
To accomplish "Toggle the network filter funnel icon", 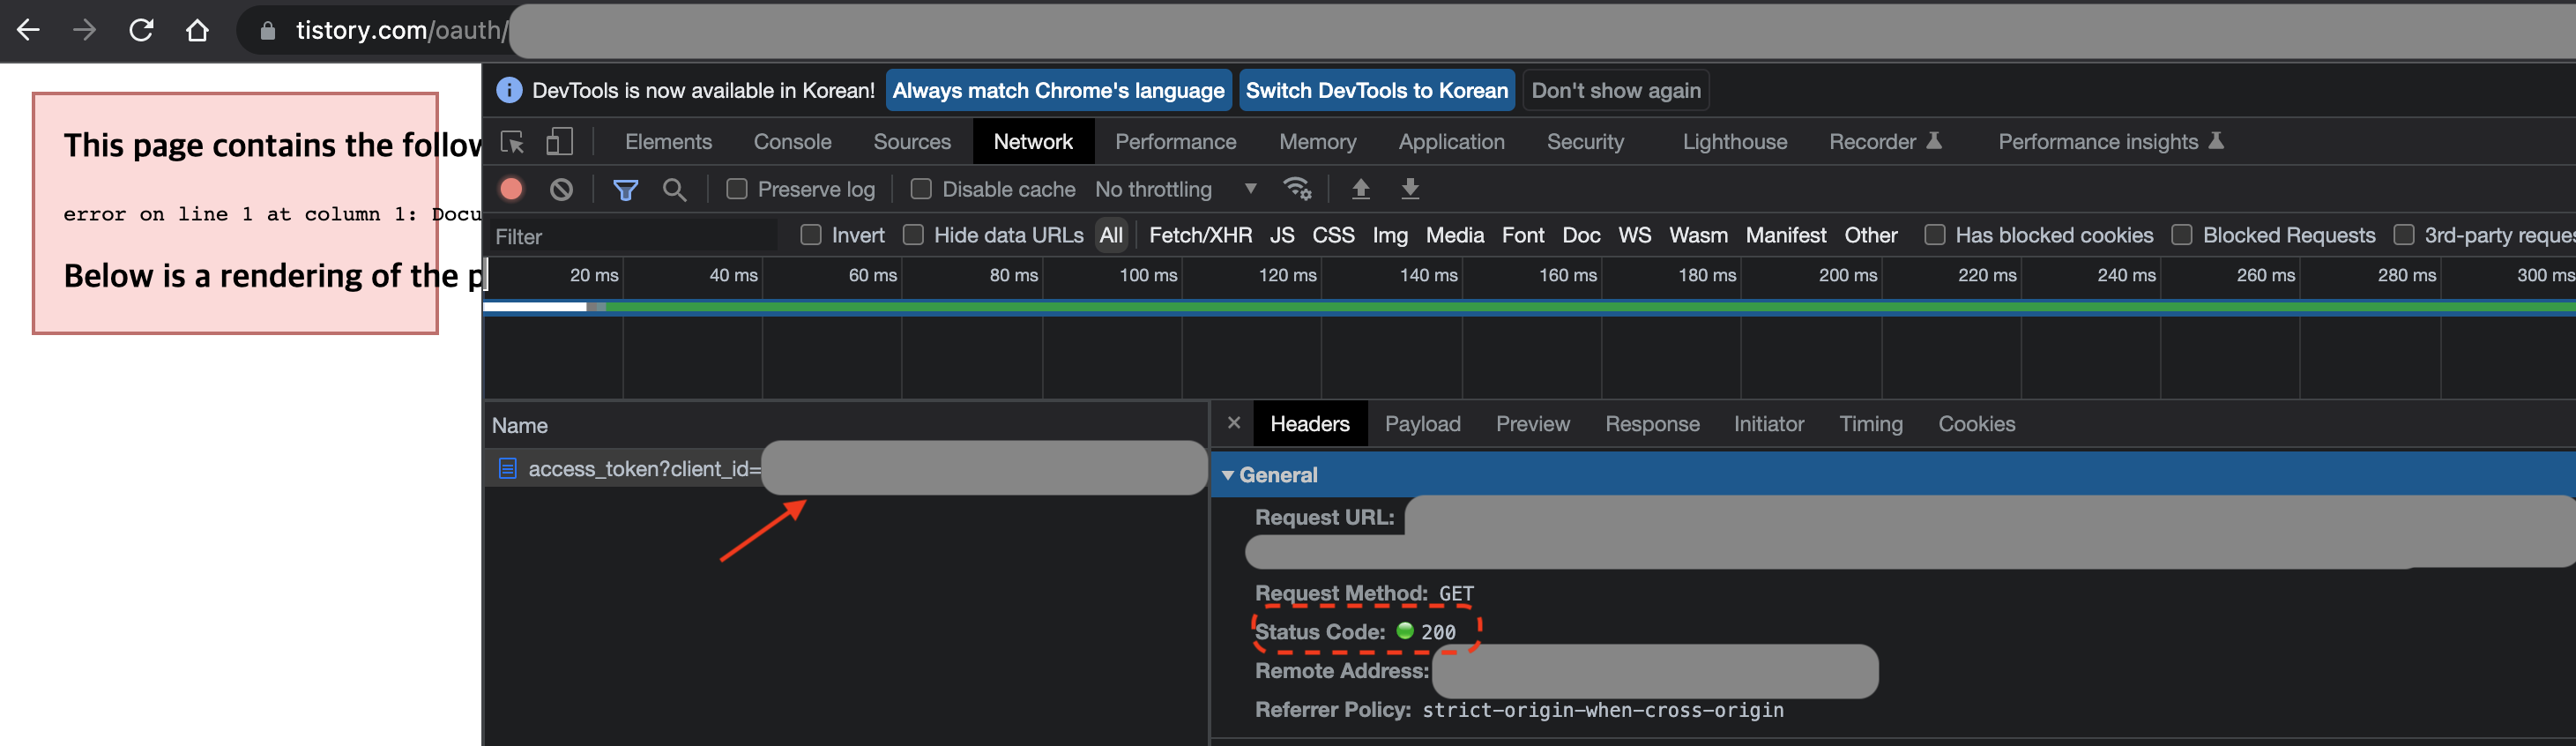I will coord(625,189).
